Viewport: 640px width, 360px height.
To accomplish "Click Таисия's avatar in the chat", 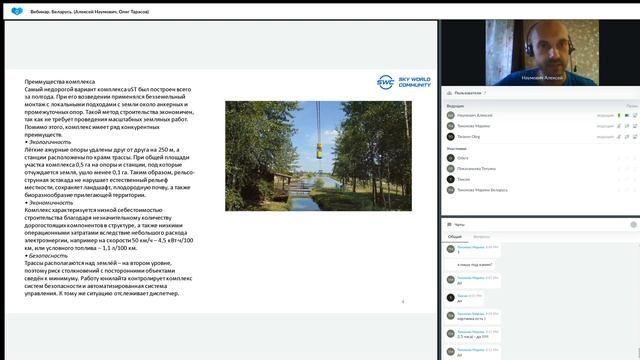I will (451, 298).
